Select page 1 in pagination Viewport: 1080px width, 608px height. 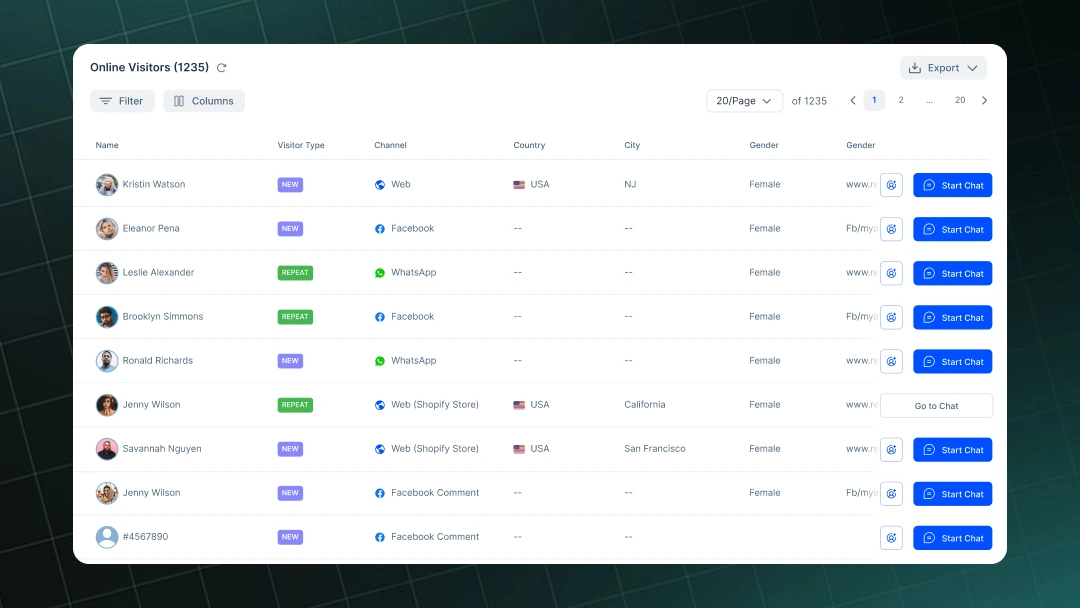coord(874,101)
